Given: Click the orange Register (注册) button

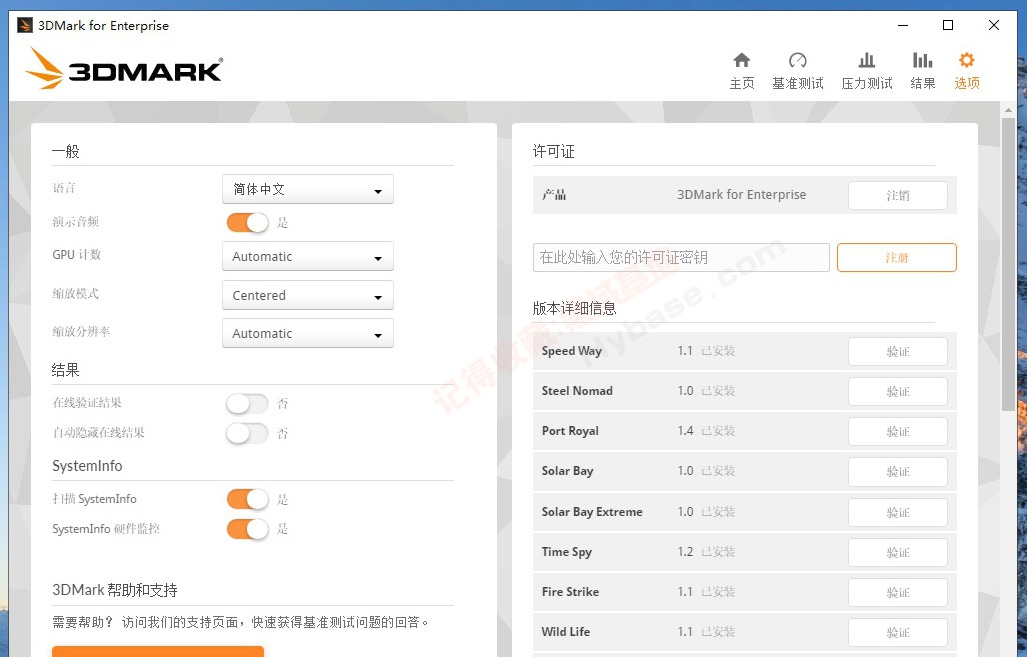Looking at the screenshot, I should 896,258.
